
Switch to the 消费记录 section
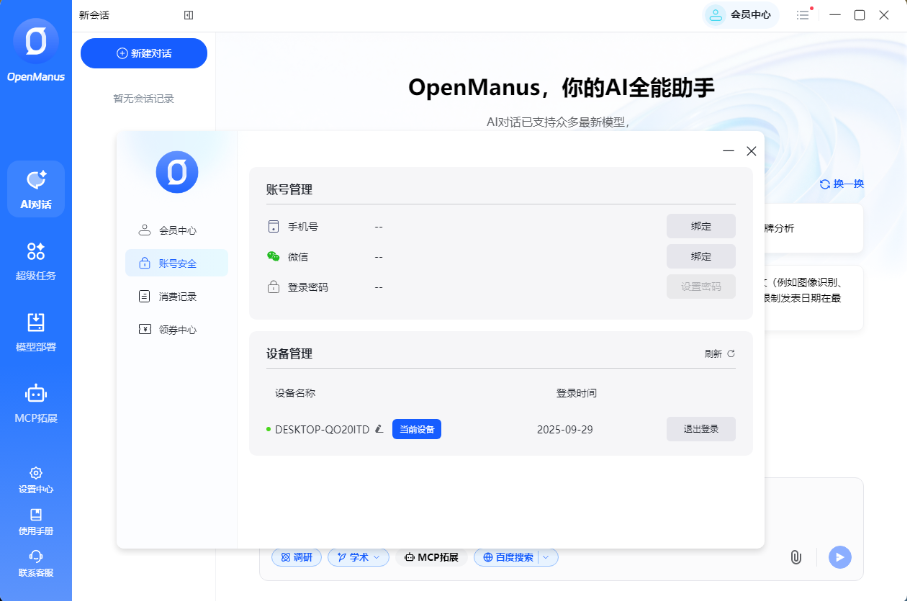click(177, 295)
